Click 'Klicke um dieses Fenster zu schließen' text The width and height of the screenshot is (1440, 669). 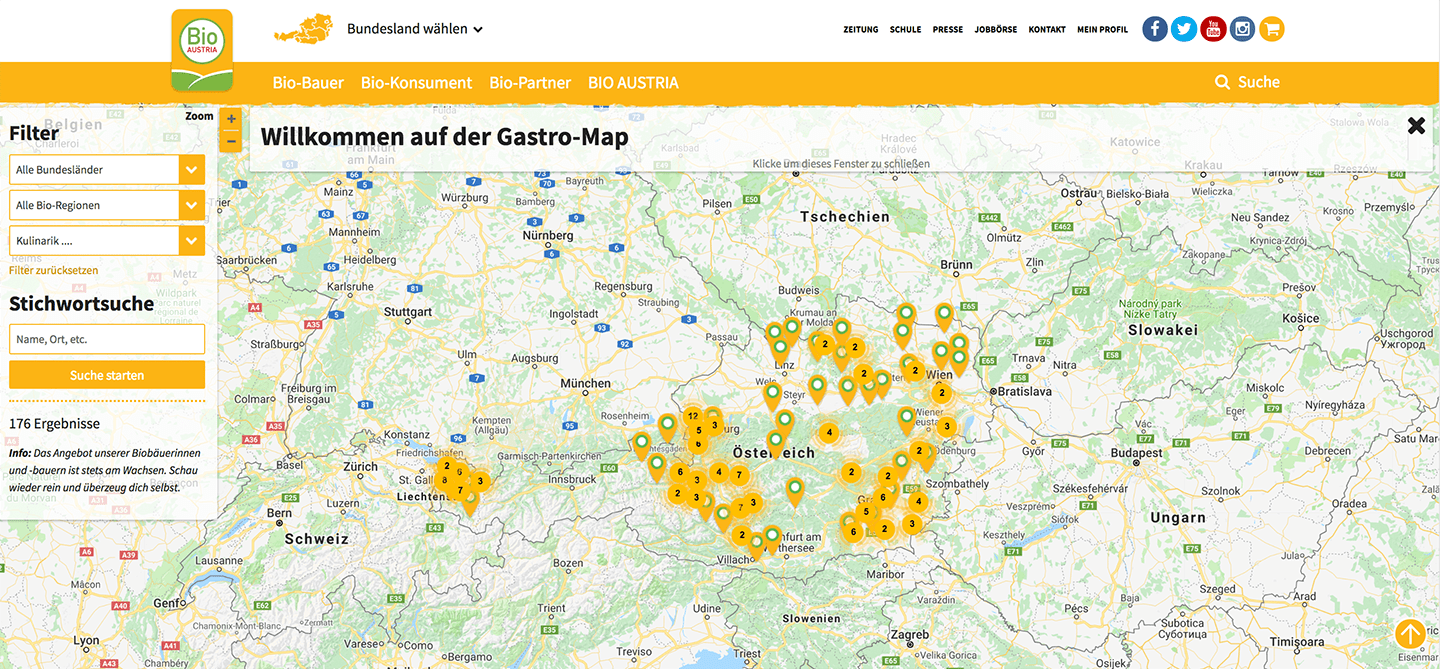tap(841, 163)
